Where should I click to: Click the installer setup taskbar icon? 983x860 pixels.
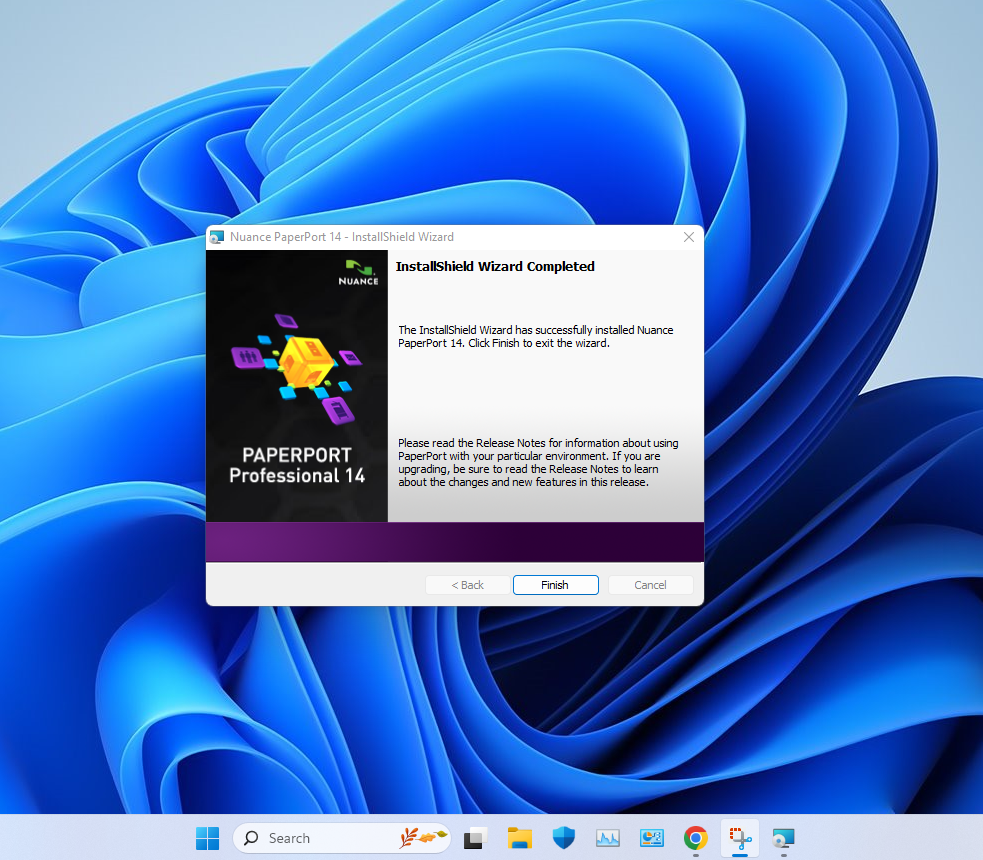click(784, 838)
